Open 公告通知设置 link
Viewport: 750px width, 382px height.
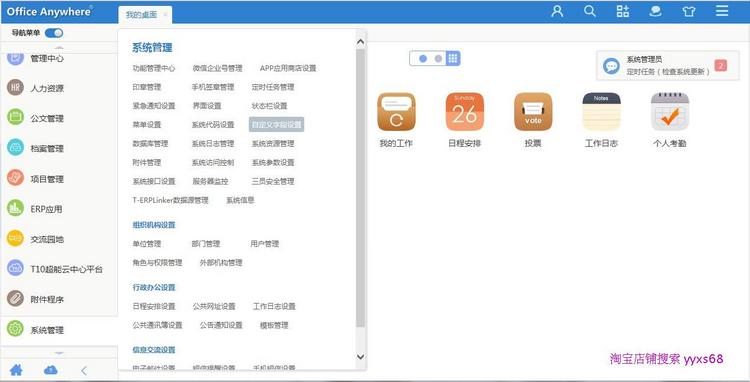coord(221,325)
